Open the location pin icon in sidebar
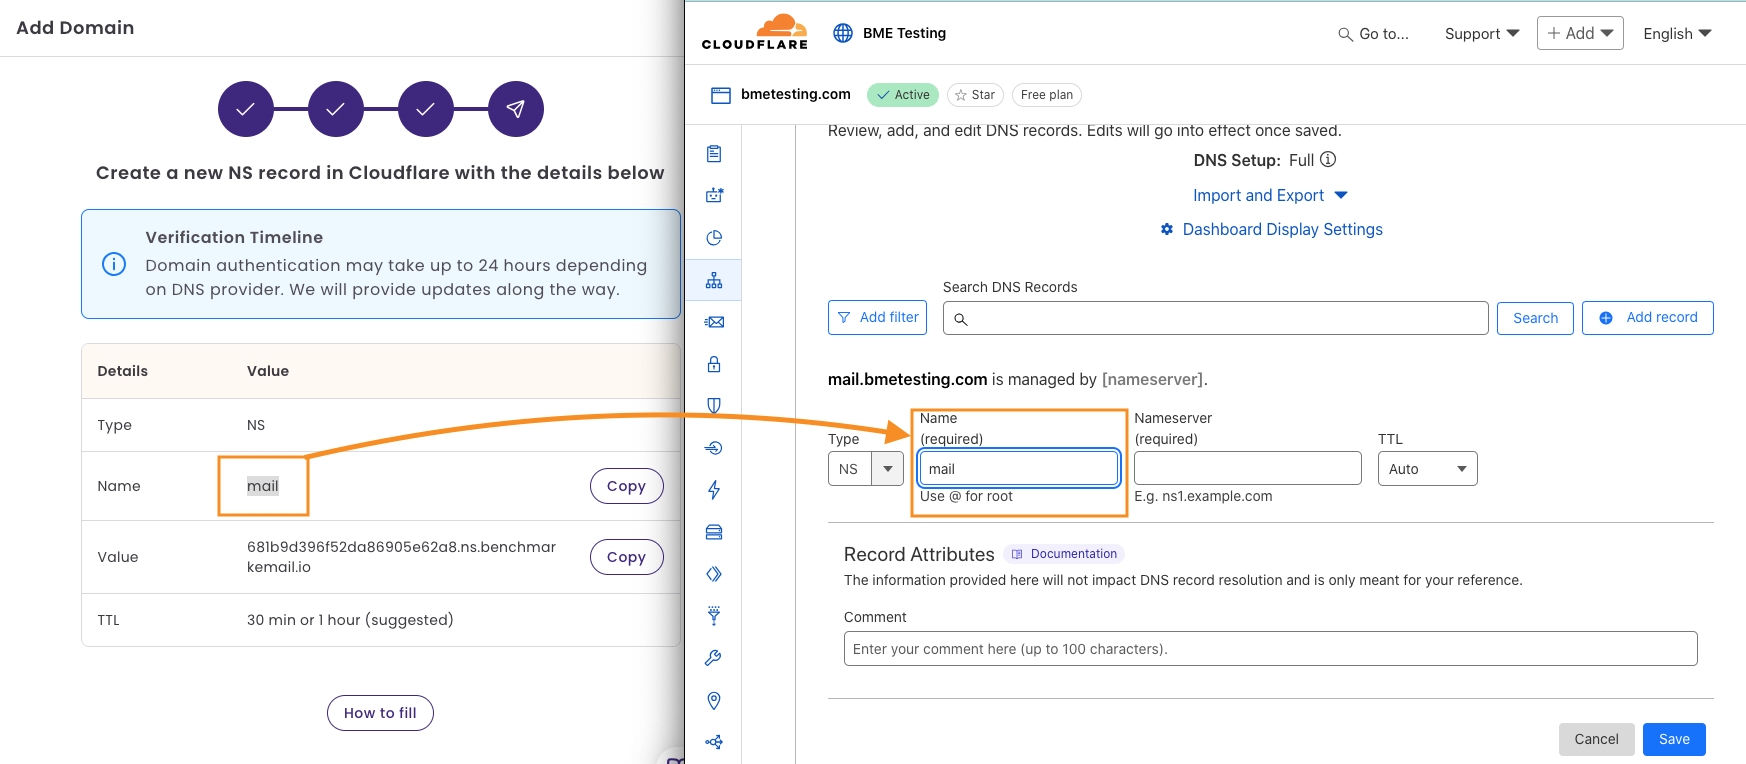The width and height of the screenshot is (1746, 764). [x=714, y=700]
